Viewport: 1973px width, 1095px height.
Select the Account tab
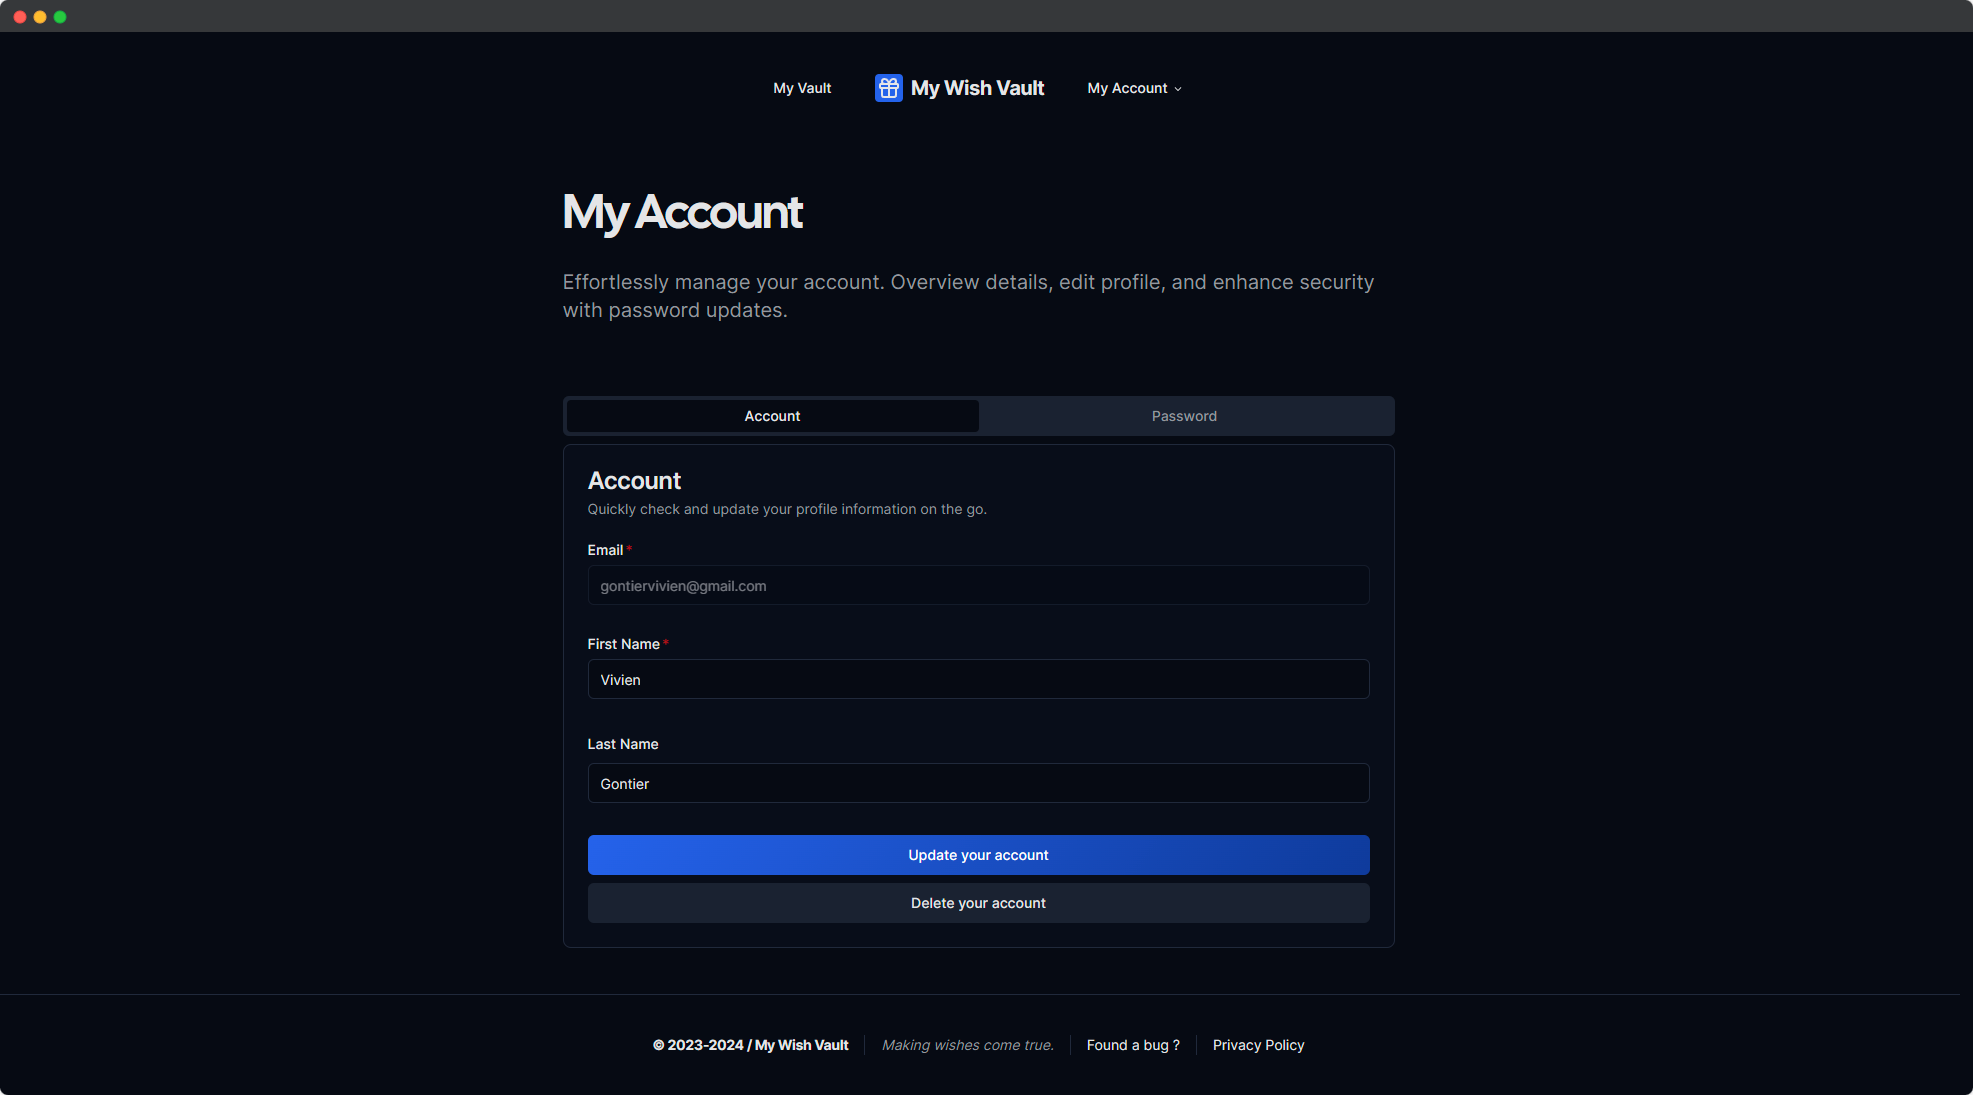tap(772, 416)
